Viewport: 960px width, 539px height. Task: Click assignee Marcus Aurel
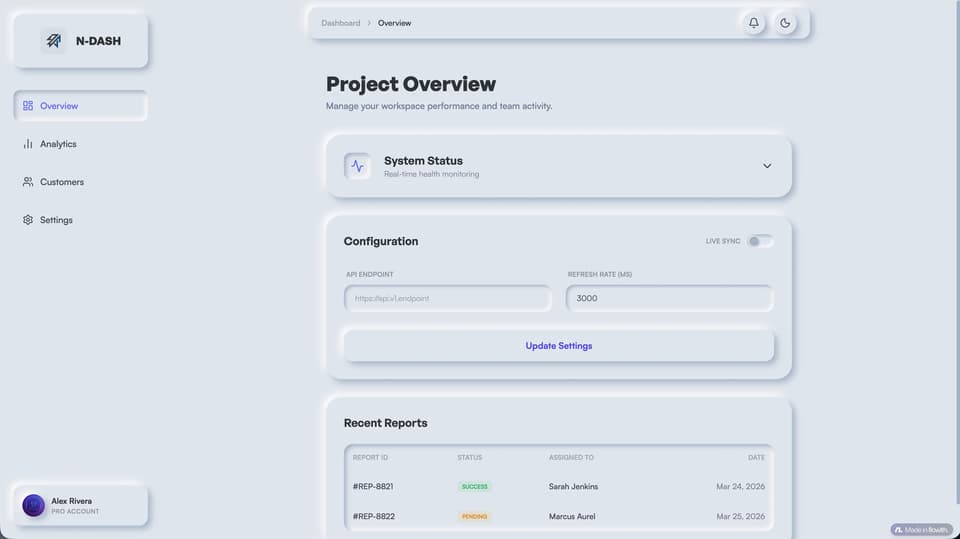pos(572,516)
